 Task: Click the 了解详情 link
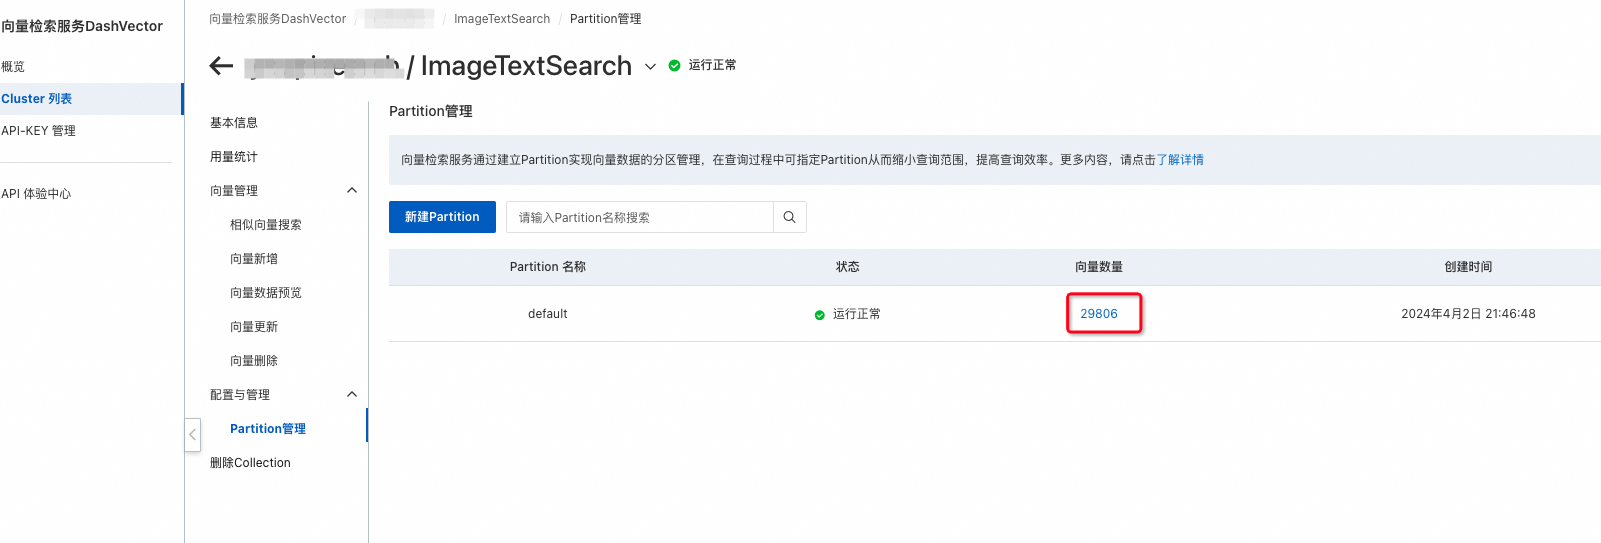1180,159
